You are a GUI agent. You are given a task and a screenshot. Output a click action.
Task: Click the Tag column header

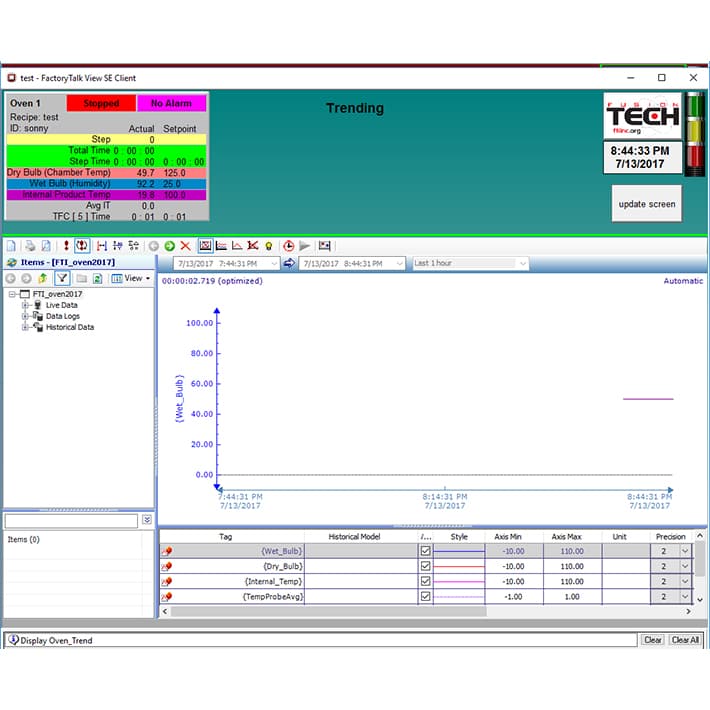pos(232,537)
